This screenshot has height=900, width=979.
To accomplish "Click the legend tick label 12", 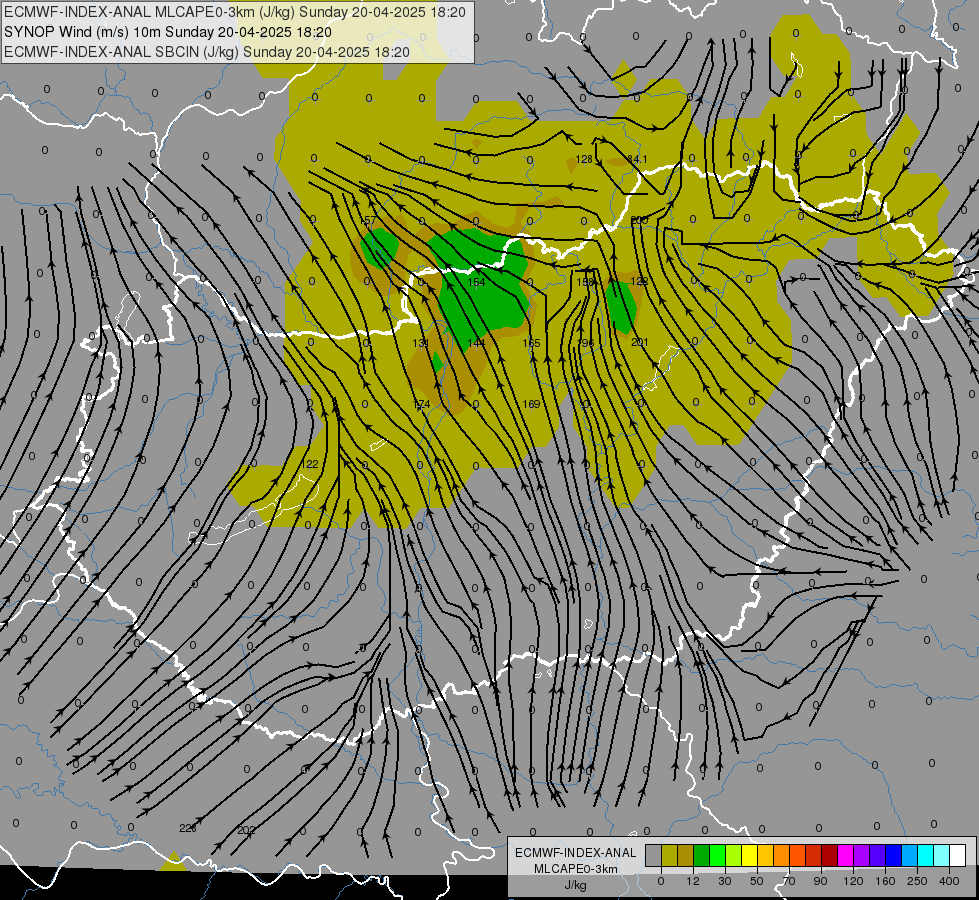I will pyautogui.click(x=693, y=881).
